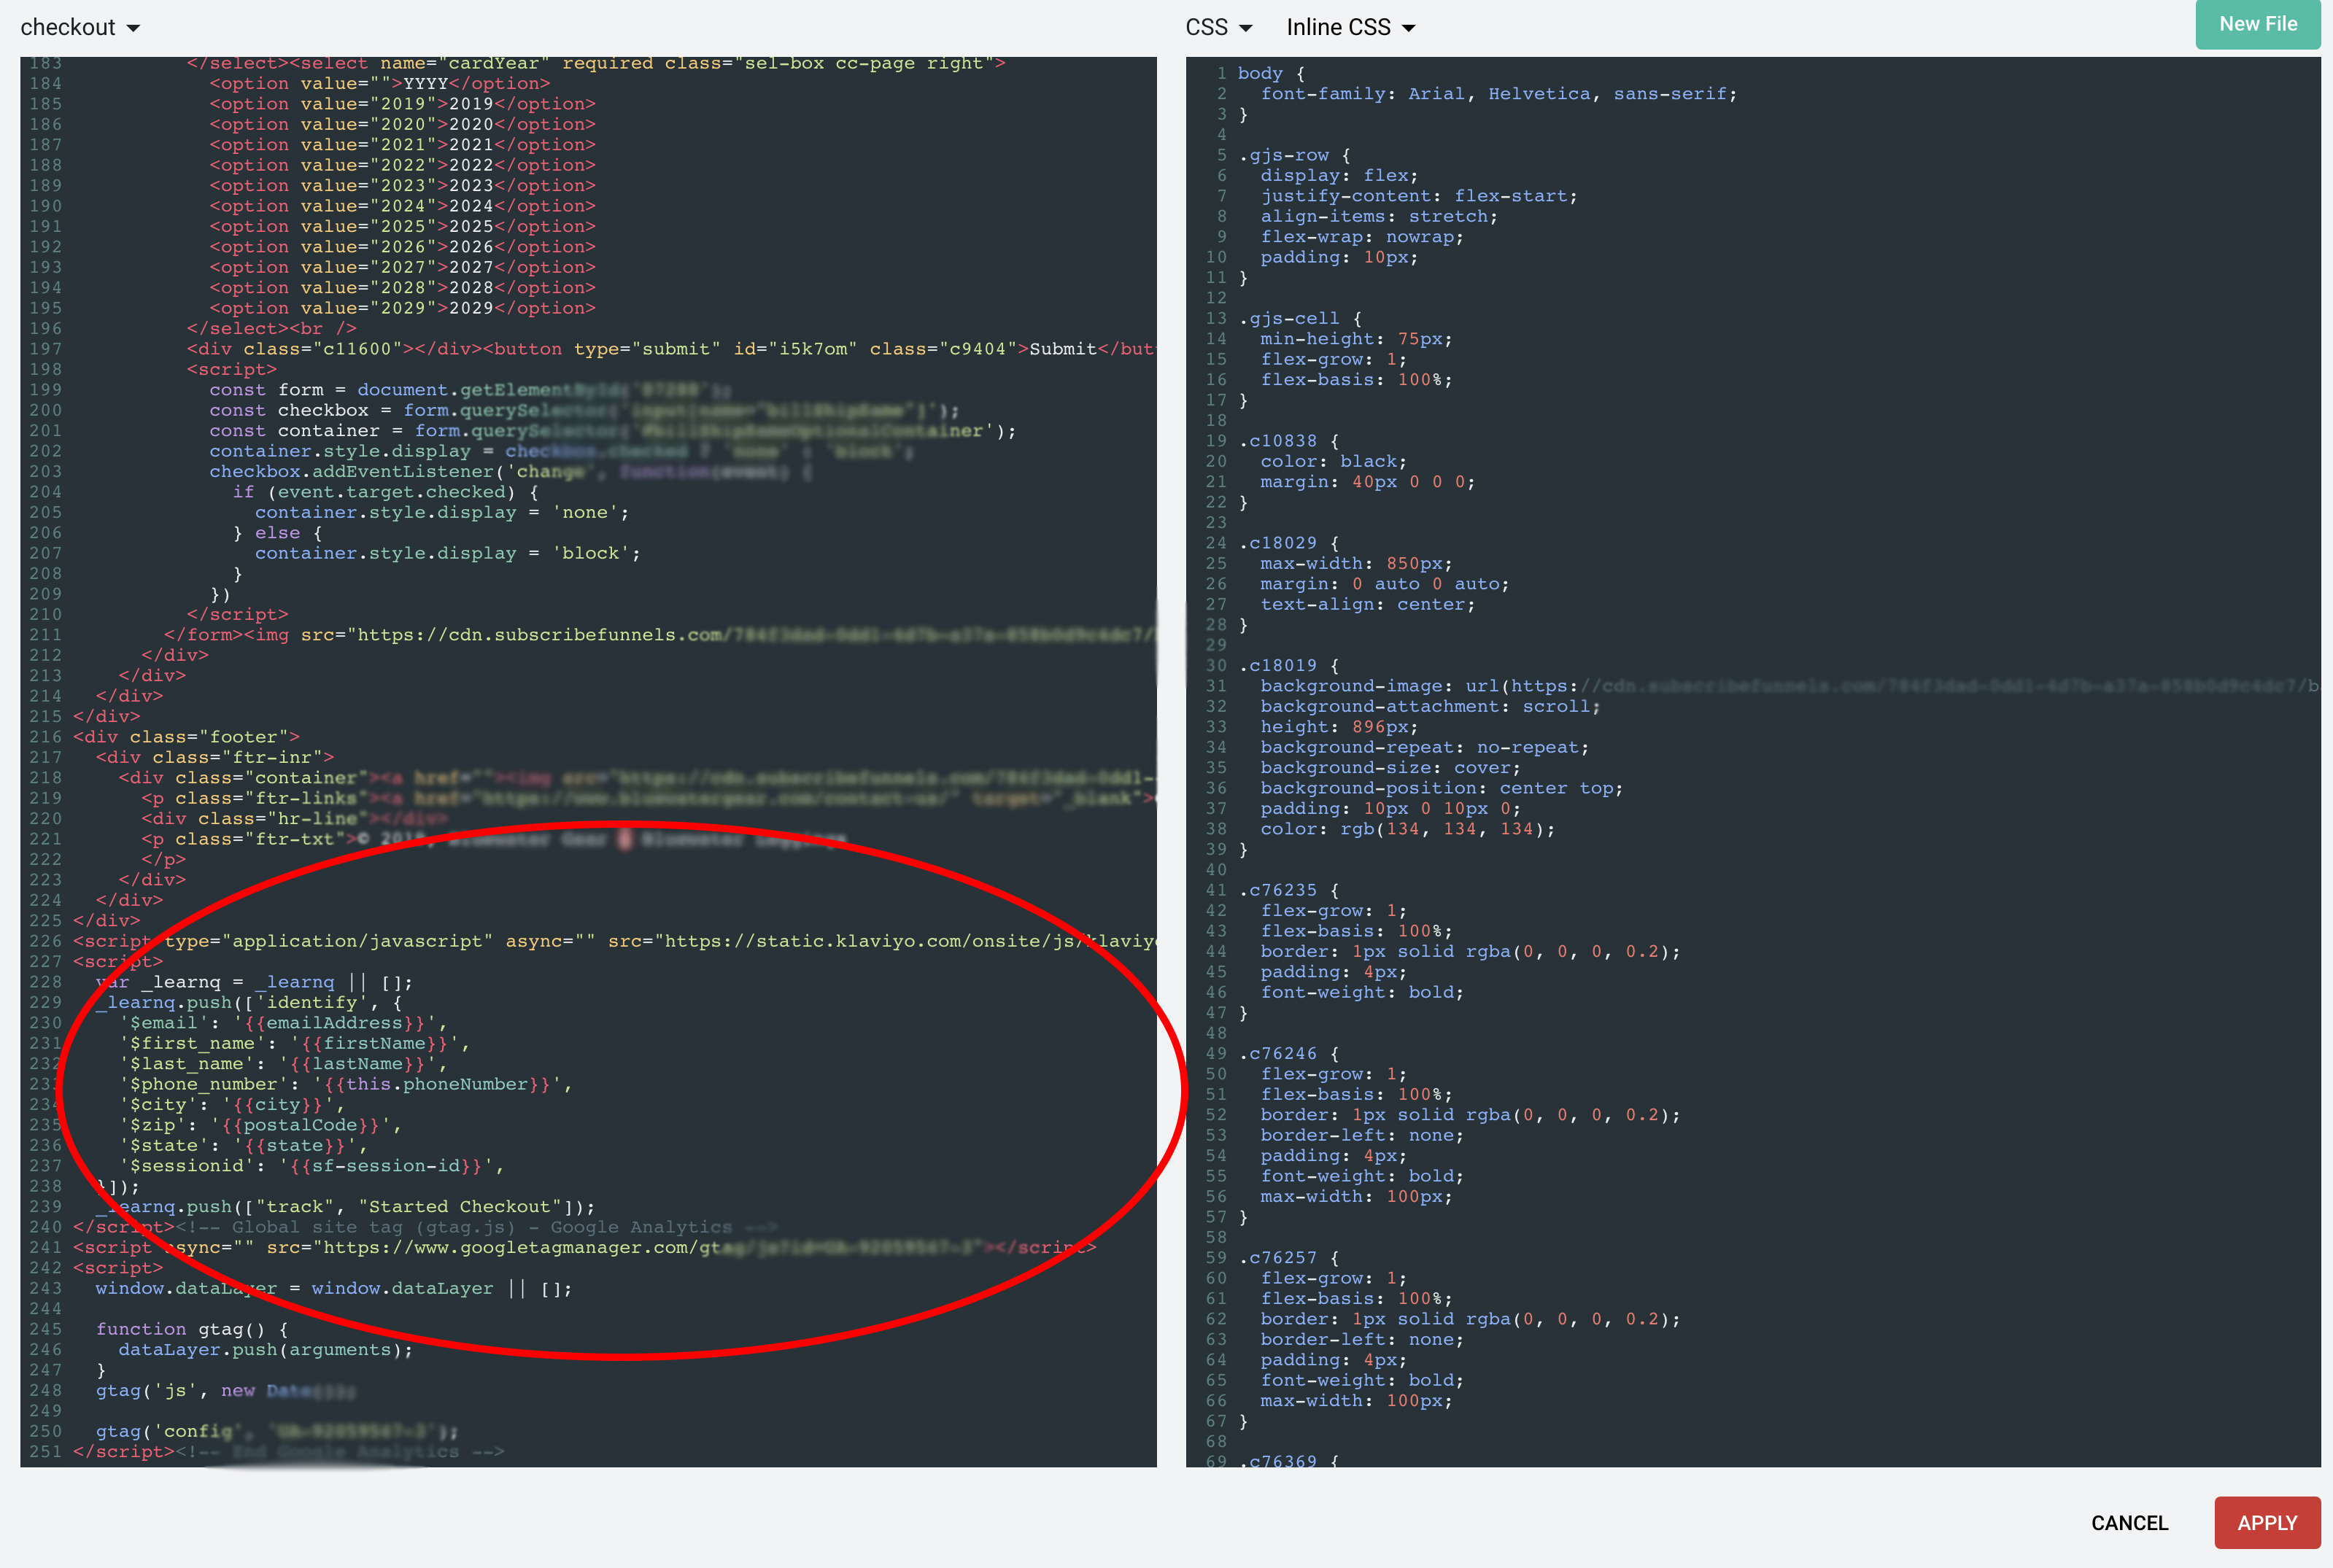Click the font-family Arial declaration line
The height and width of the screenshot is (1568, 2333).
pyautogui.click(x=1497, y=94)
